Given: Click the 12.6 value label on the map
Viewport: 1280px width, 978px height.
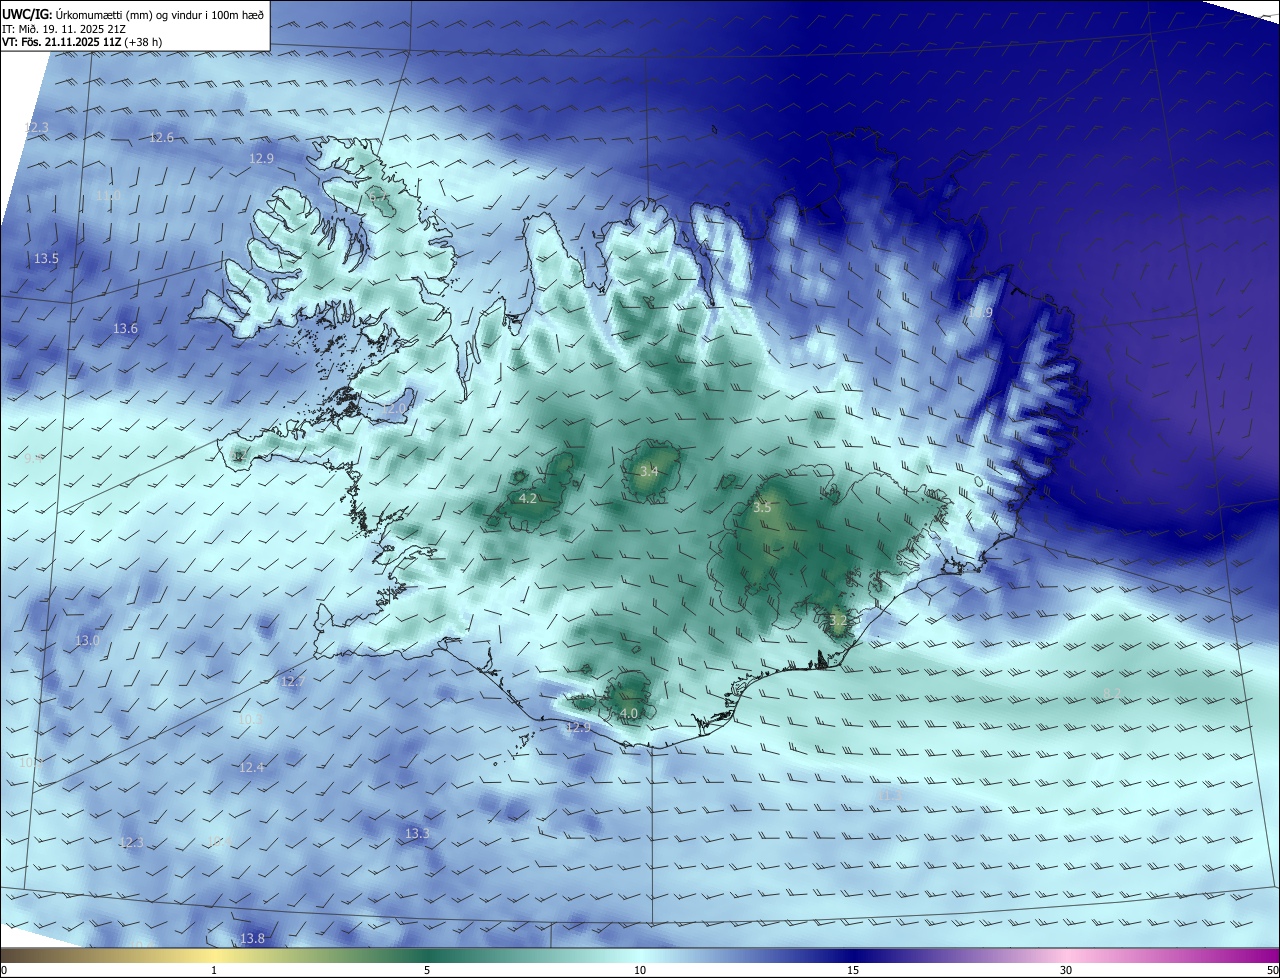Looking at the screenshot, I should [161, 138].
